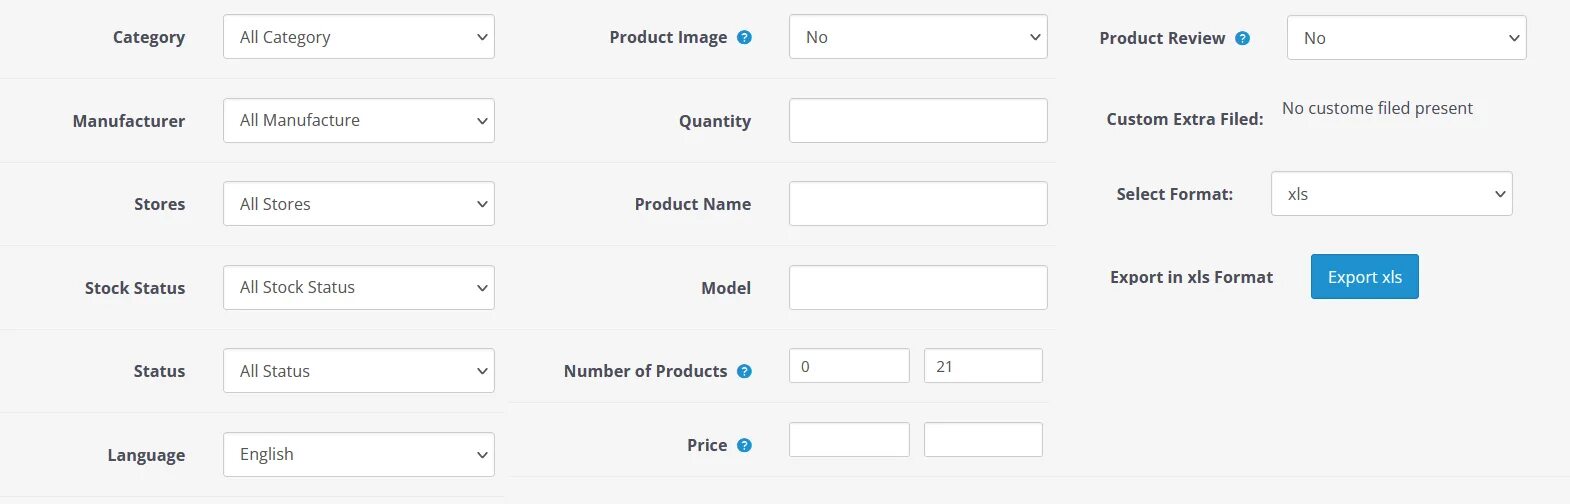Open the Stock Status dropdown
The image size is (1570, 504).
click(359, 287)
